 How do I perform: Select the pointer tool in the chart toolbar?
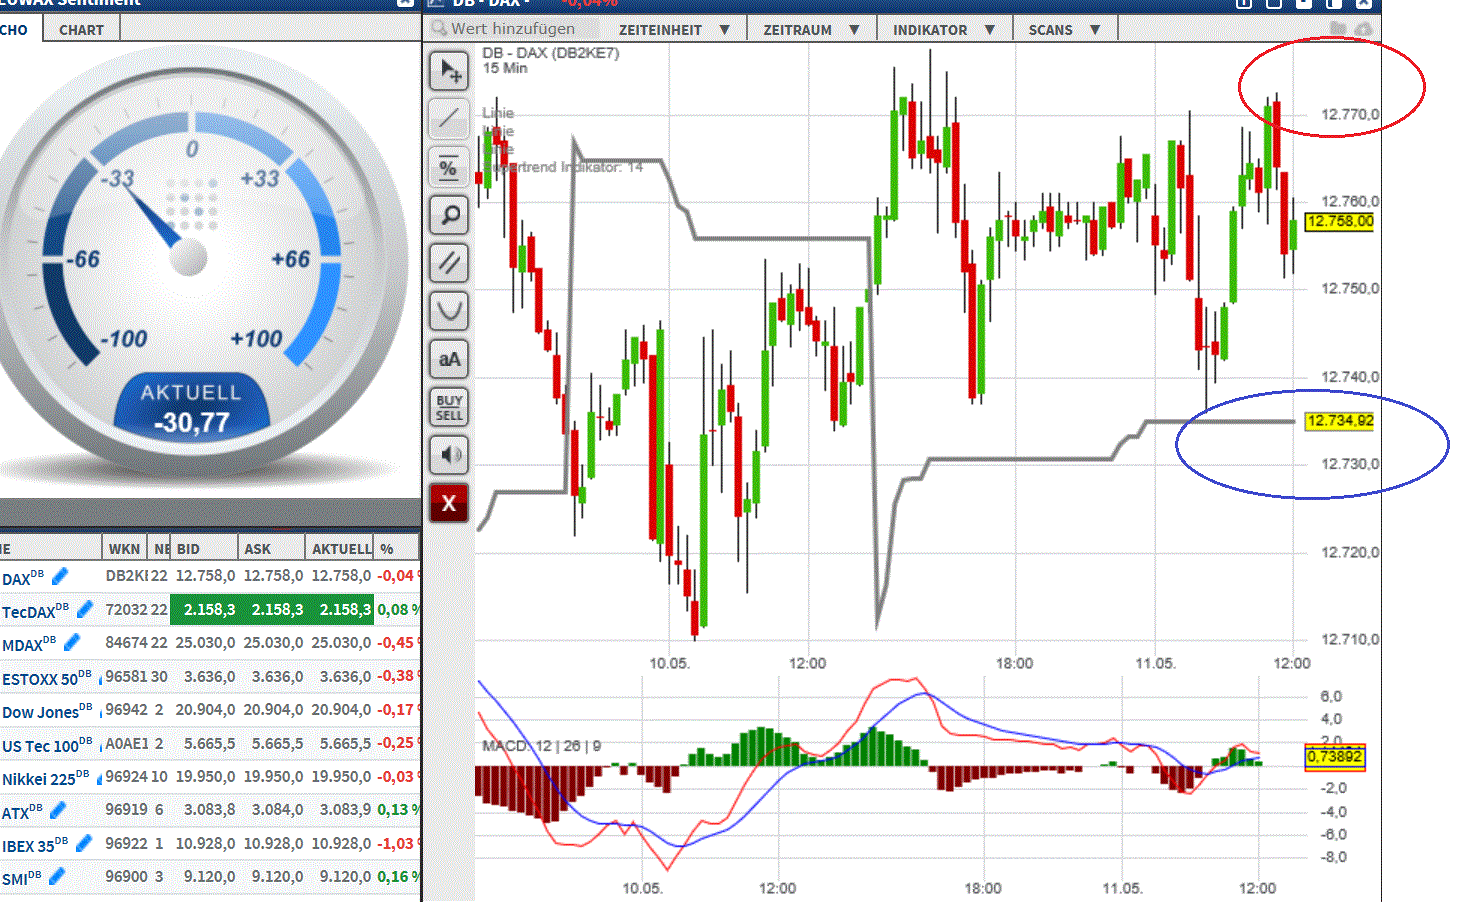tap(449, 70)
